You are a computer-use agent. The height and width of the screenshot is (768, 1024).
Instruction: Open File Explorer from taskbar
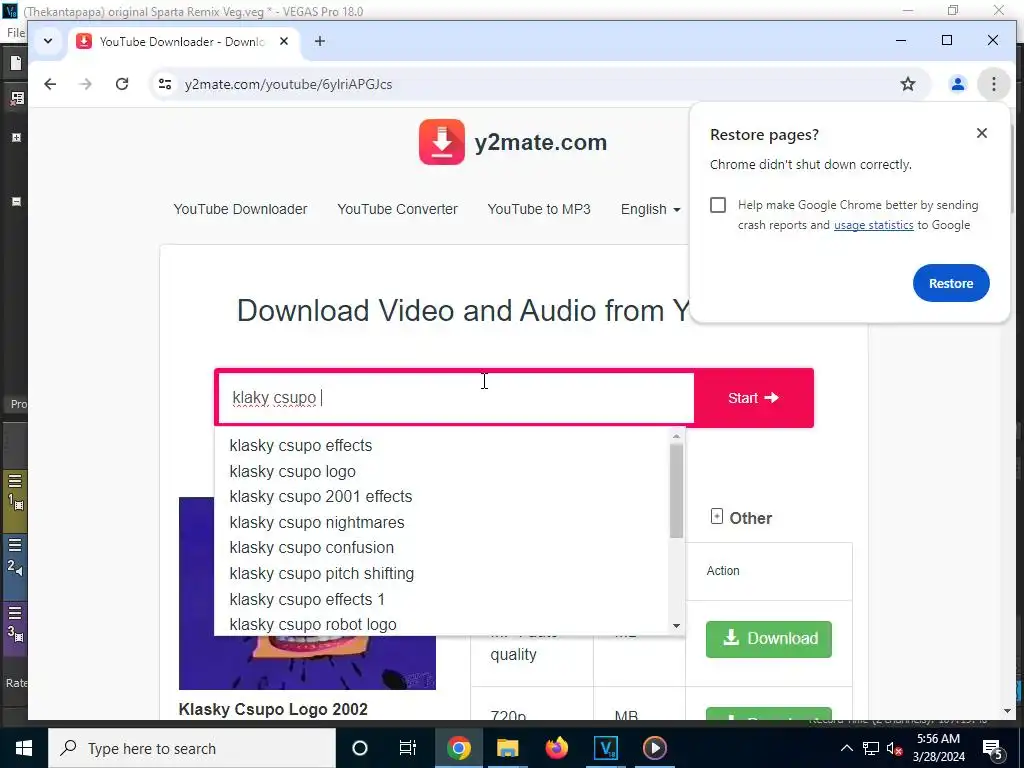[507, 748]
